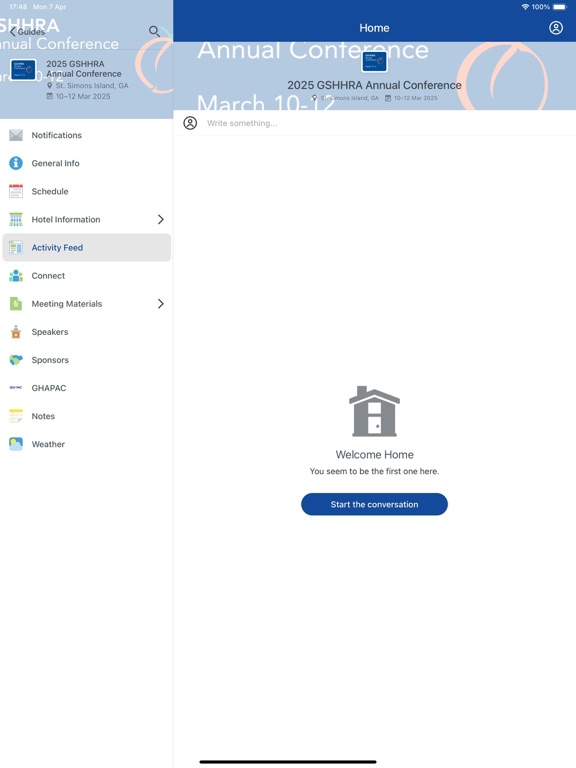
Task: Click St. Simons Island, GA location text
Action: (92, 85)
